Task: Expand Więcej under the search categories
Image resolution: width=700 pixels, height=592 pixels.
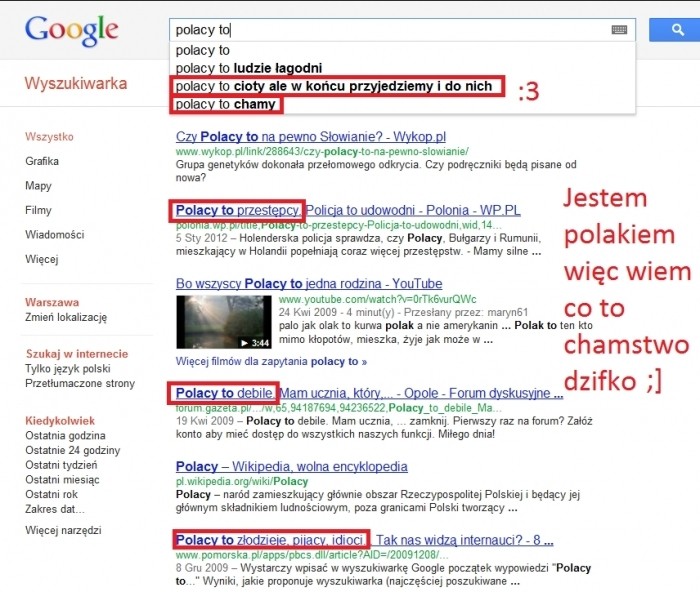Action: pyautogui.click(x=41, y=260)
